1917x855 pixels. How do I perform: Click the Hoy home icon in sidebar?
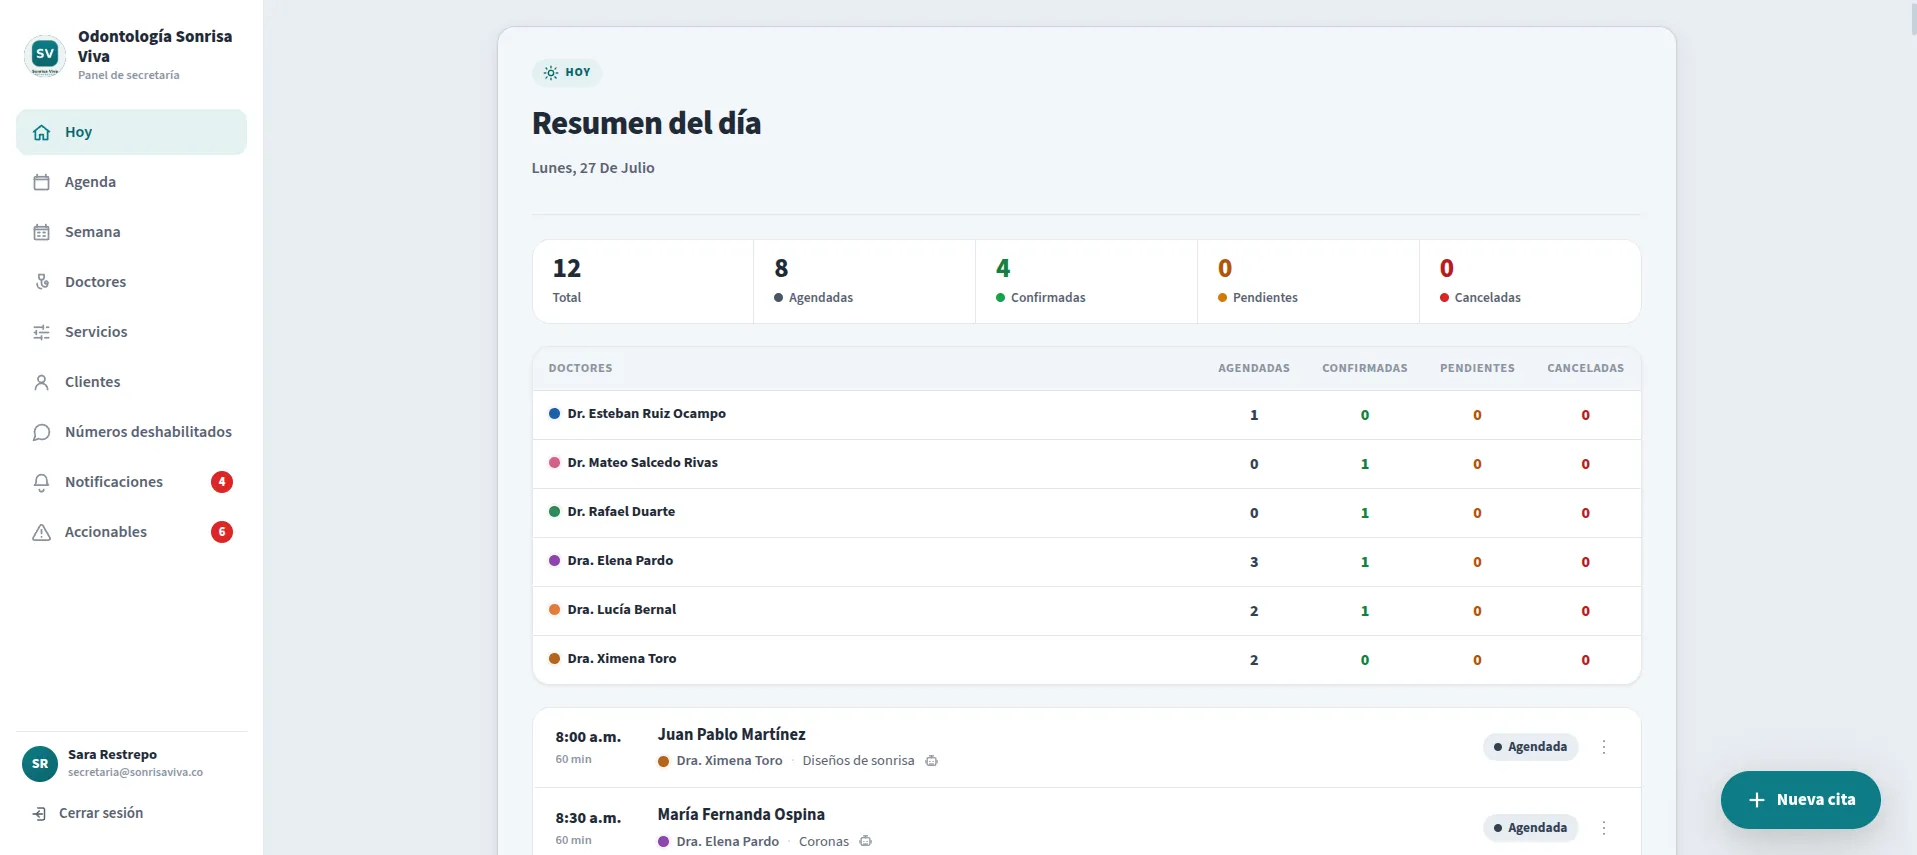(x=41, y=132)
